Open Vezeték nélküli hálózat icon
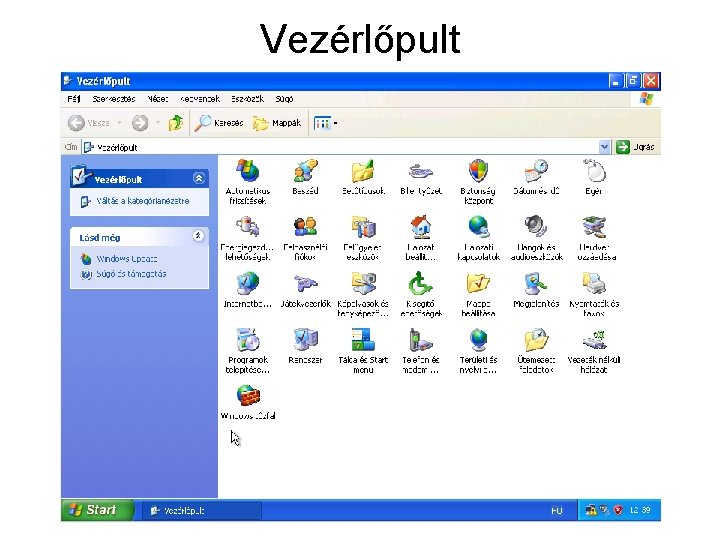The width and height of the screenshot is (720, 540). point(594,340)
